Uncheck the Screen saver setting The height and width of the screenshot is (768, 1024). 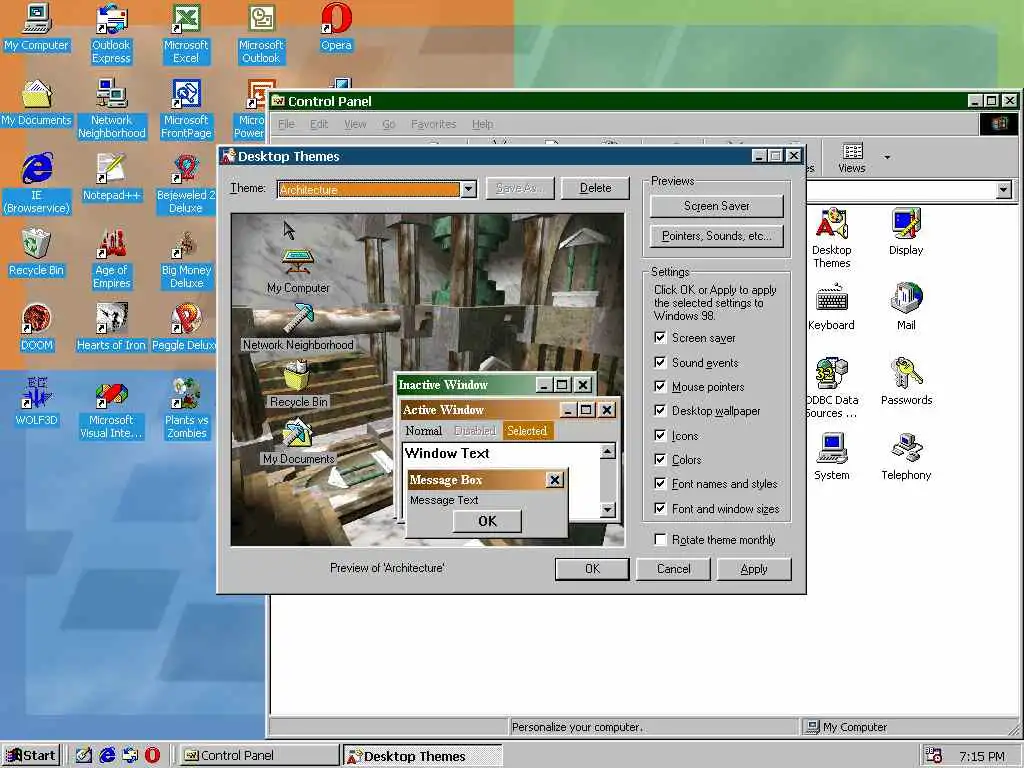click(660, 338)
